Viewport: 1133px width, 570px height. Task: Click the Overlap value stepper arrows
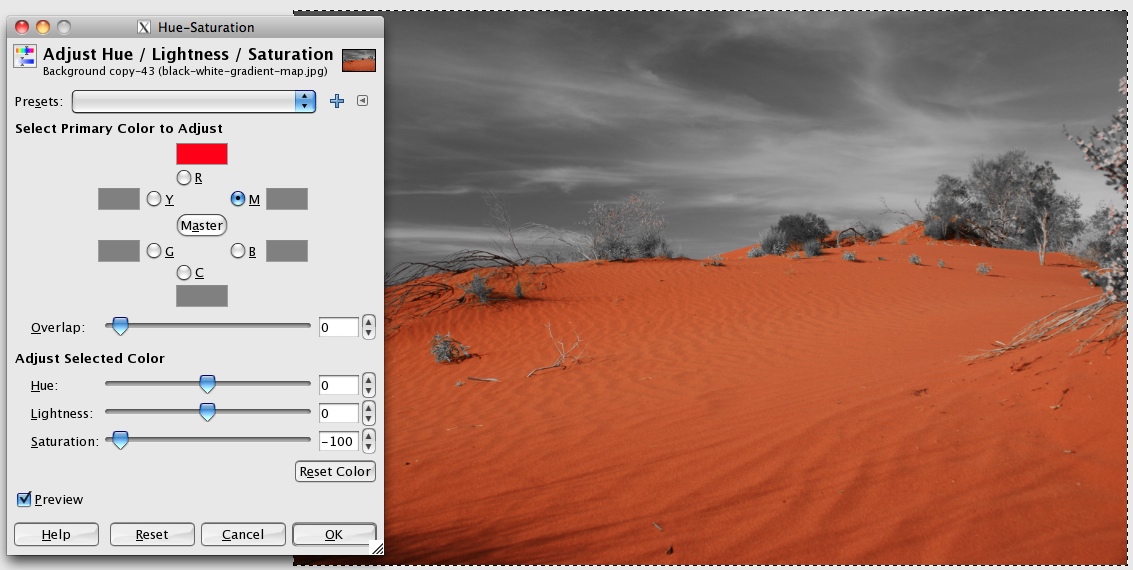pyautogui.click(x=369, y=327)
